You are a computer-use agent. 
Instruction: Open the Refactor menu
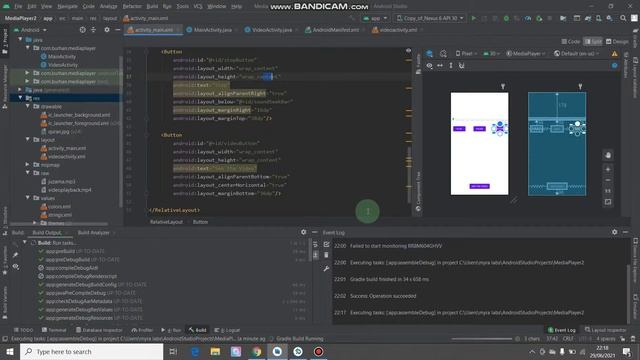(x=132, y=6)
